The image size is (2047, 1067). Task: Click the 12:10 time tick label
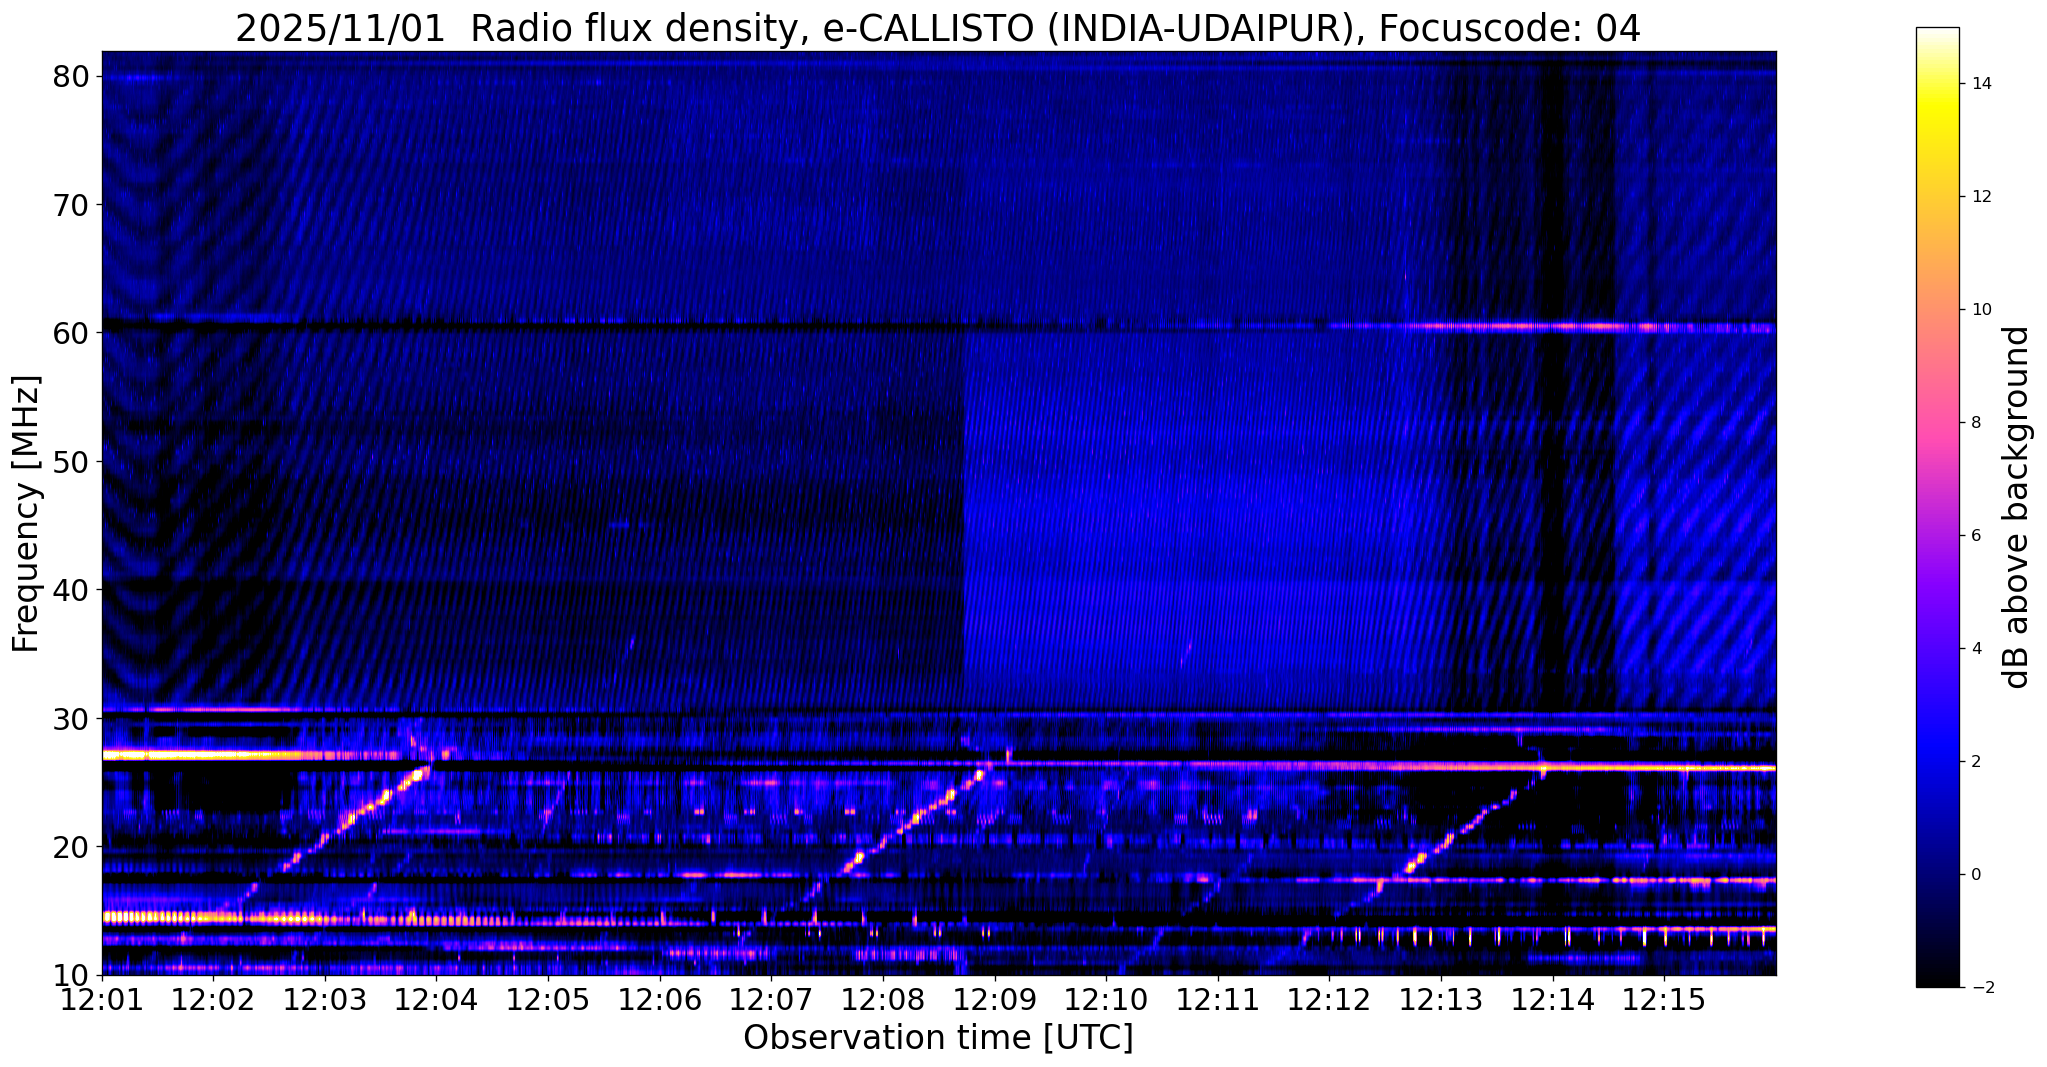coord(1106,1001)
